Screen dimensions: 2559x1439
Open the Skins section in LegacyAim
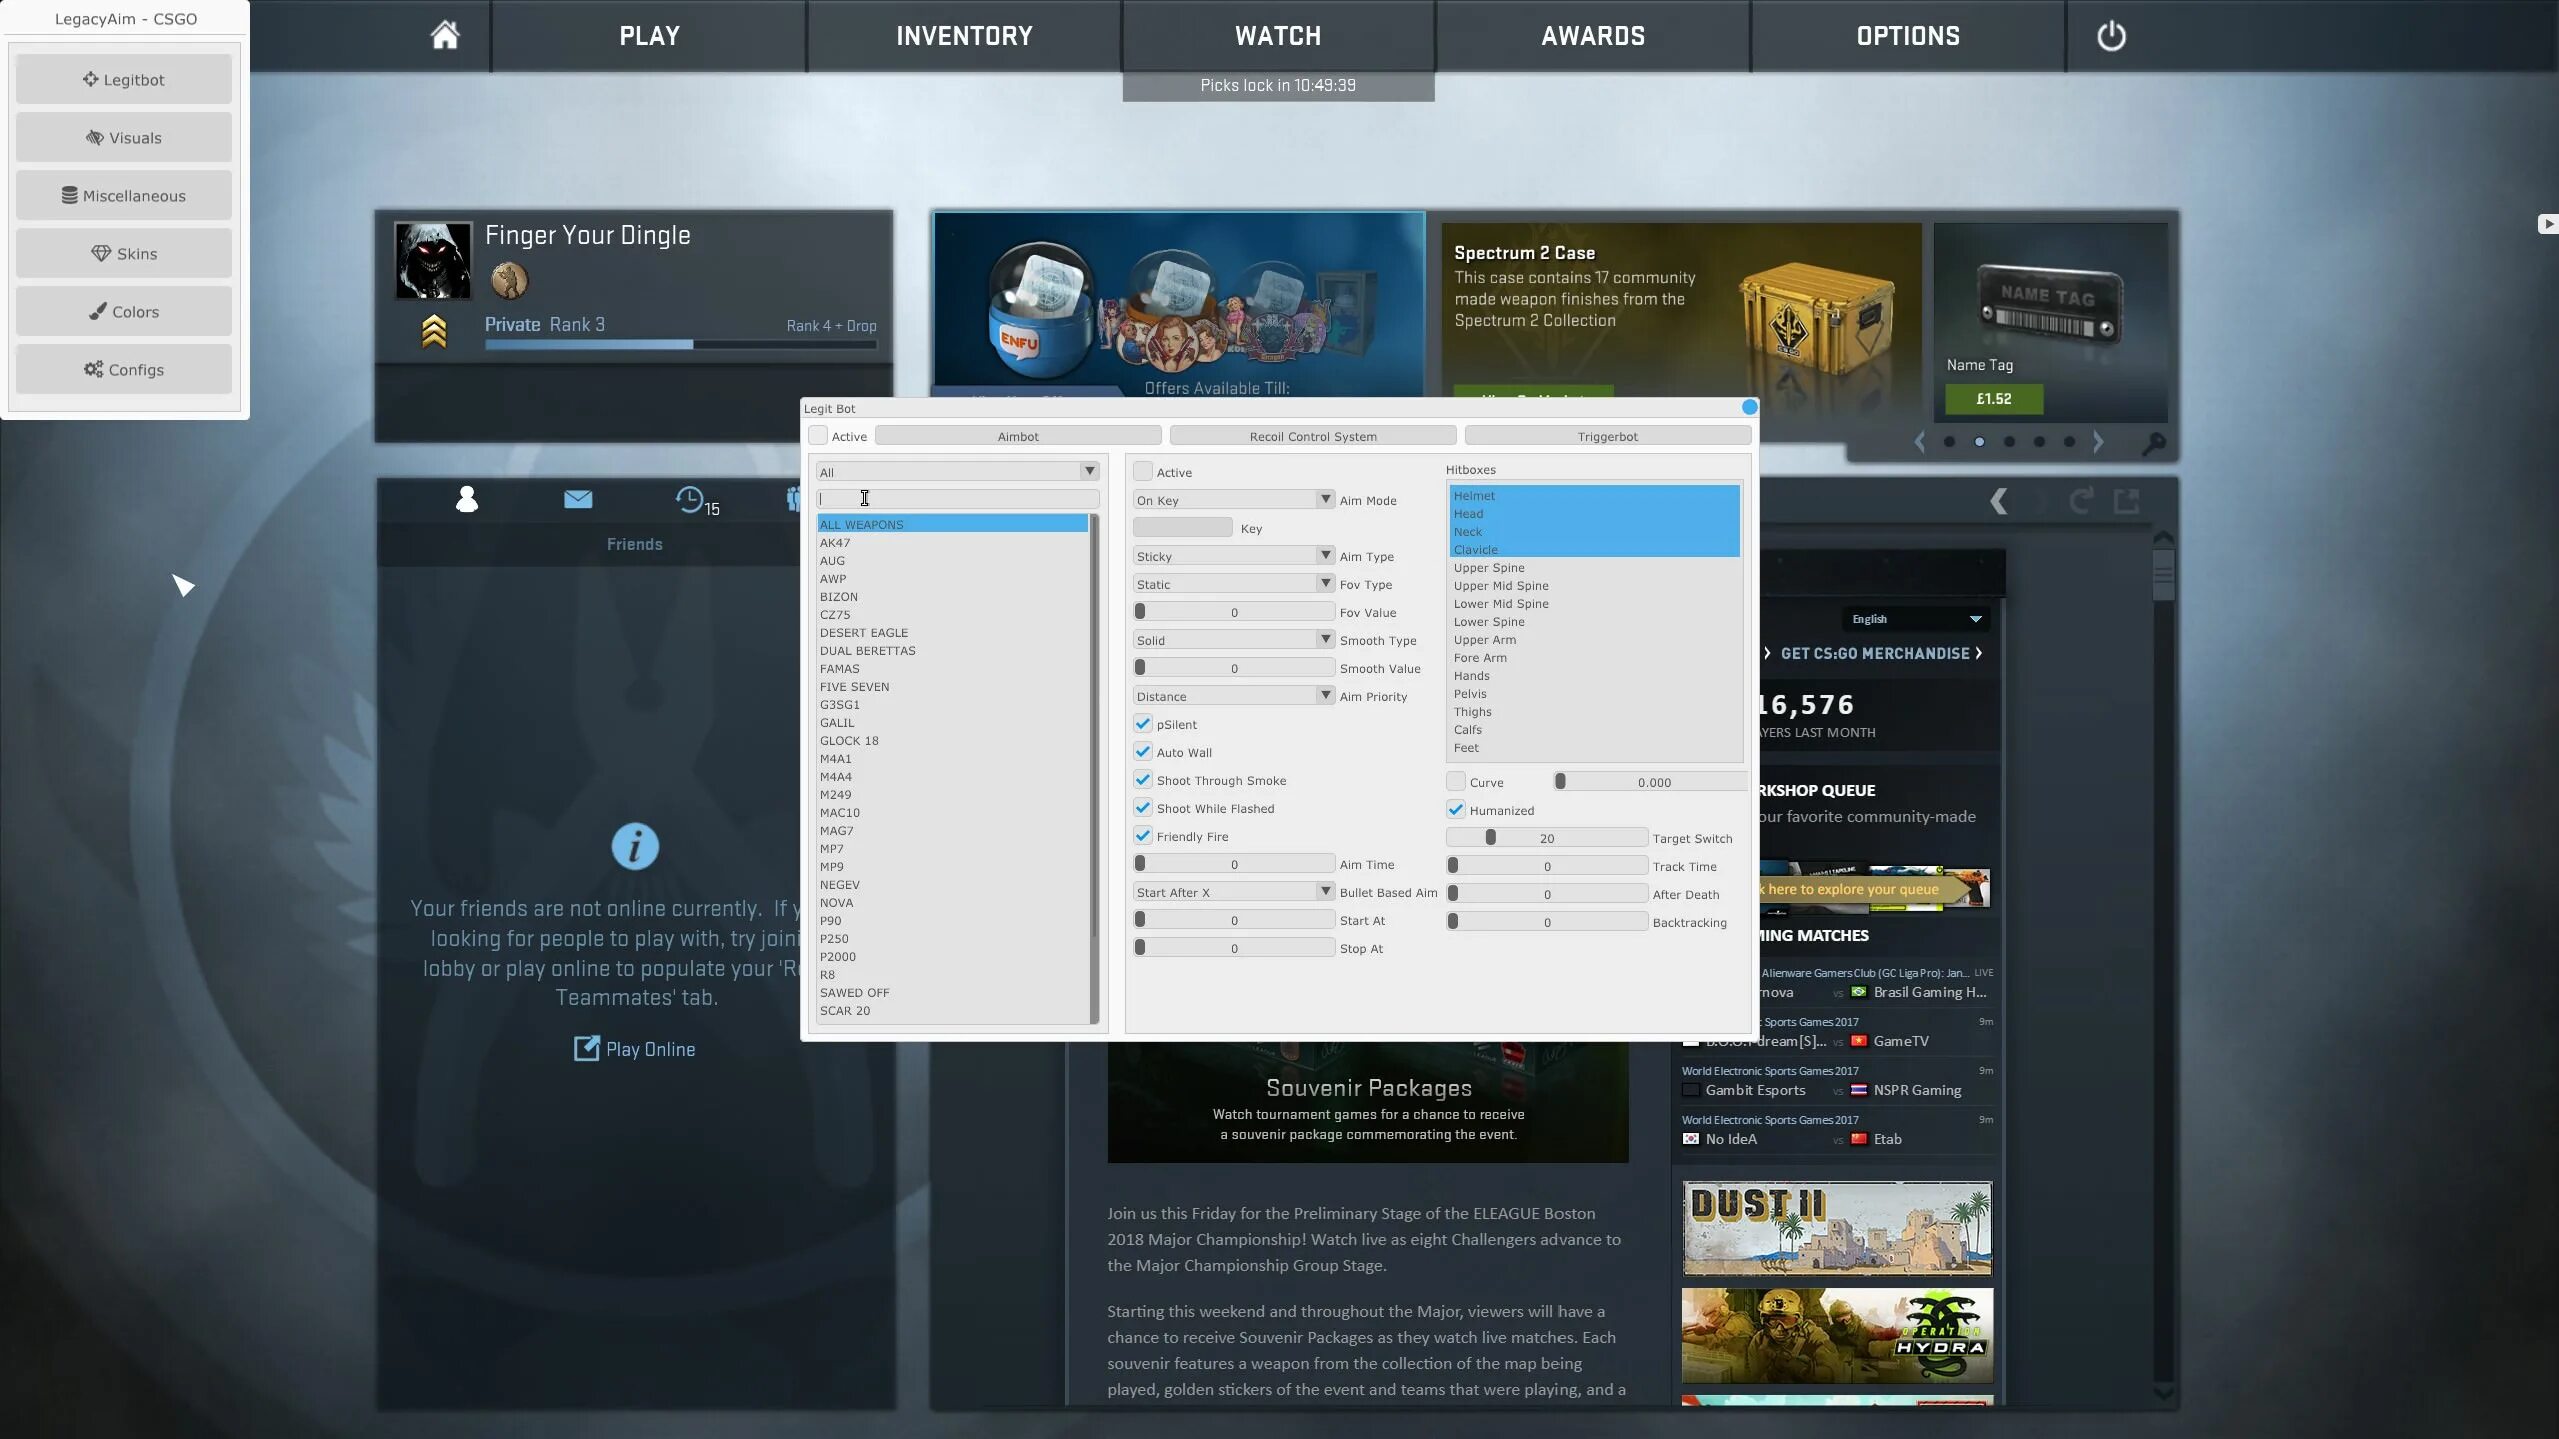coord(124,253)
